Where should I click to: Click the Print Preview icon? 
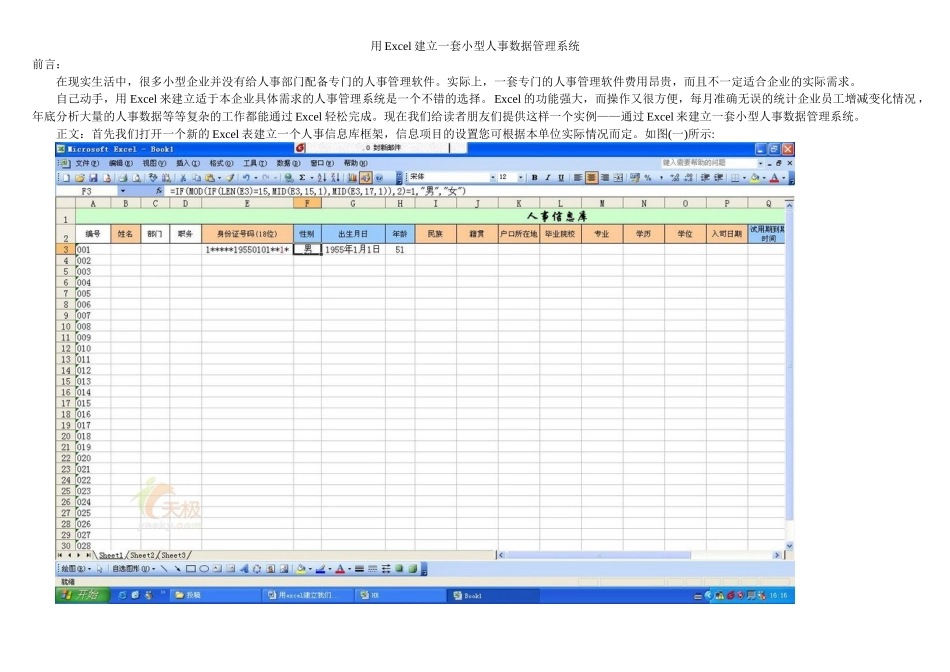point(136,178)
